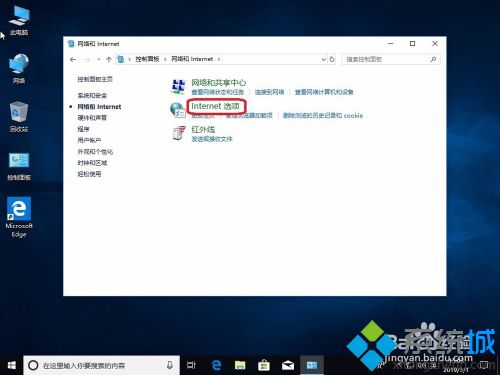The width and height of the screenshot is (500, 375).
Task: Click the 控制面板 breadcrumb segment
Action: pos(147,59)
